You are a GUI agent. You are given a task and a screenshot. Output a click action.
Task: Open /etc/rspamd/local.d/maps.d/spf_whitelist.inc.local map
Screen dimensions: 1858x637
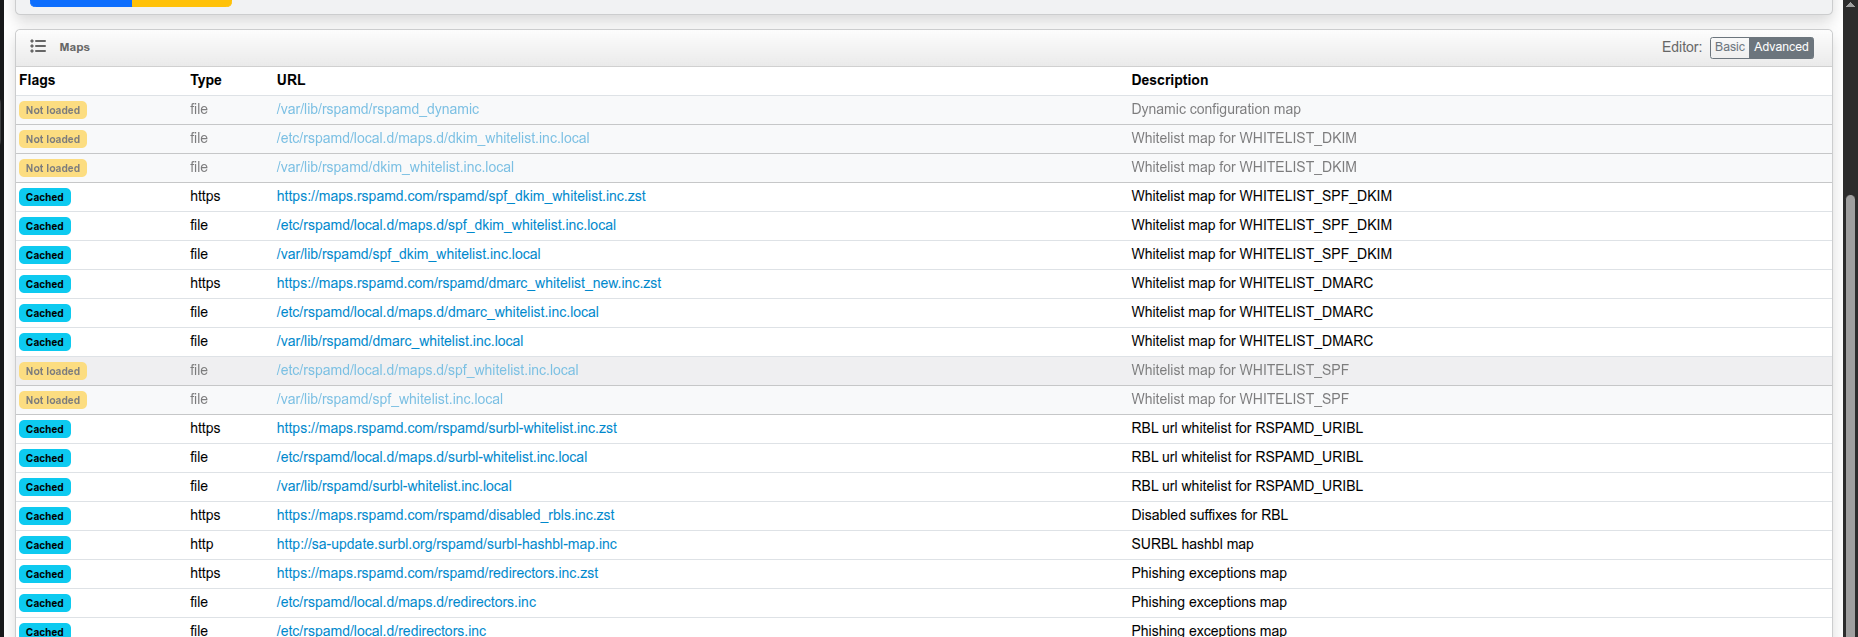[427, 370]
